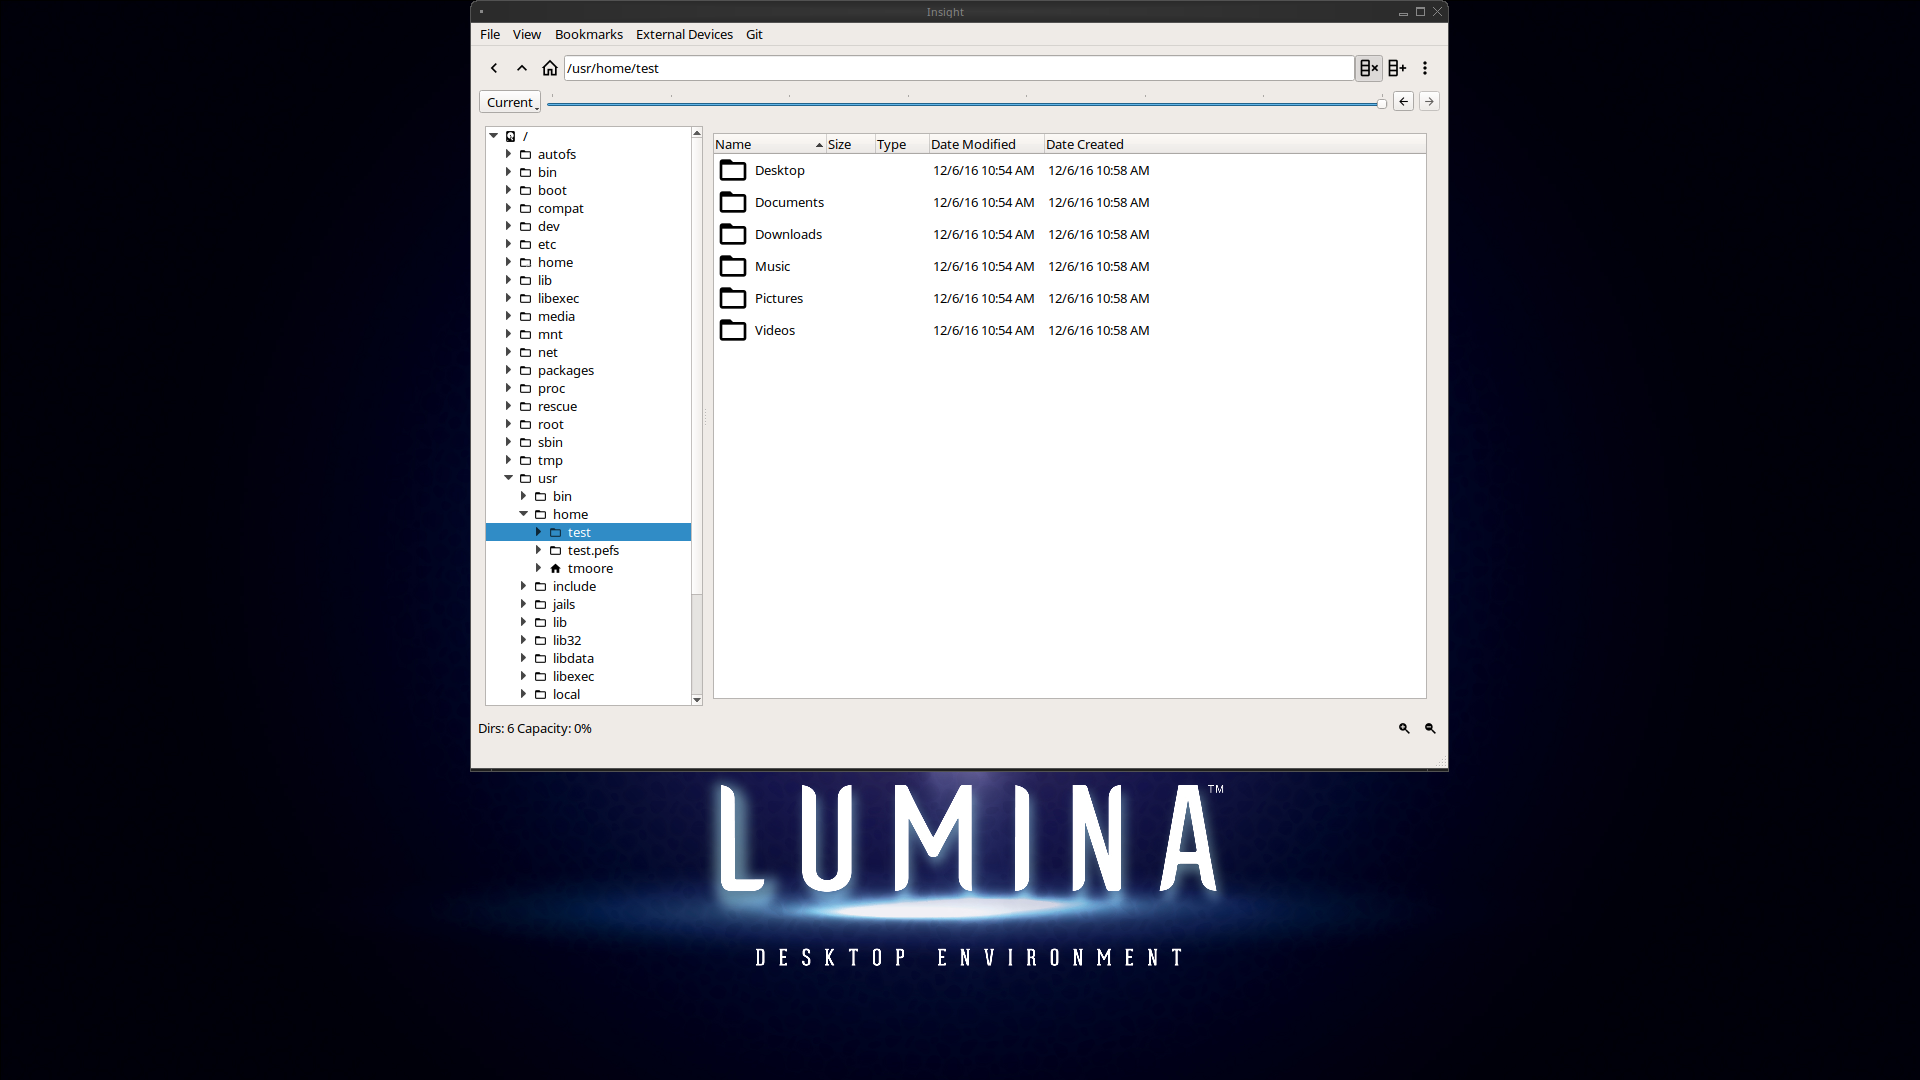Sort by Date Modified column header

point(986,144)
